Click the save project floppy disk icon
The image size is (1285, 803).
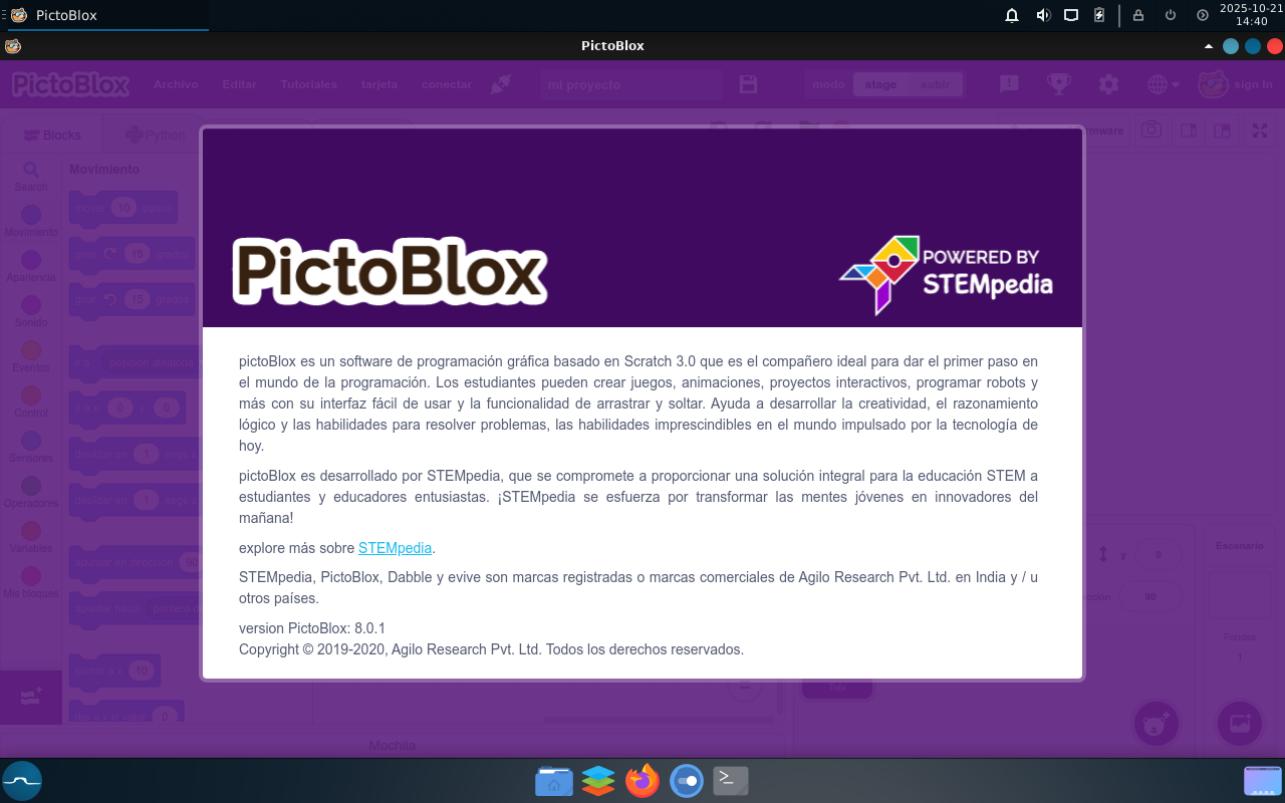click(x=748, y=85)
